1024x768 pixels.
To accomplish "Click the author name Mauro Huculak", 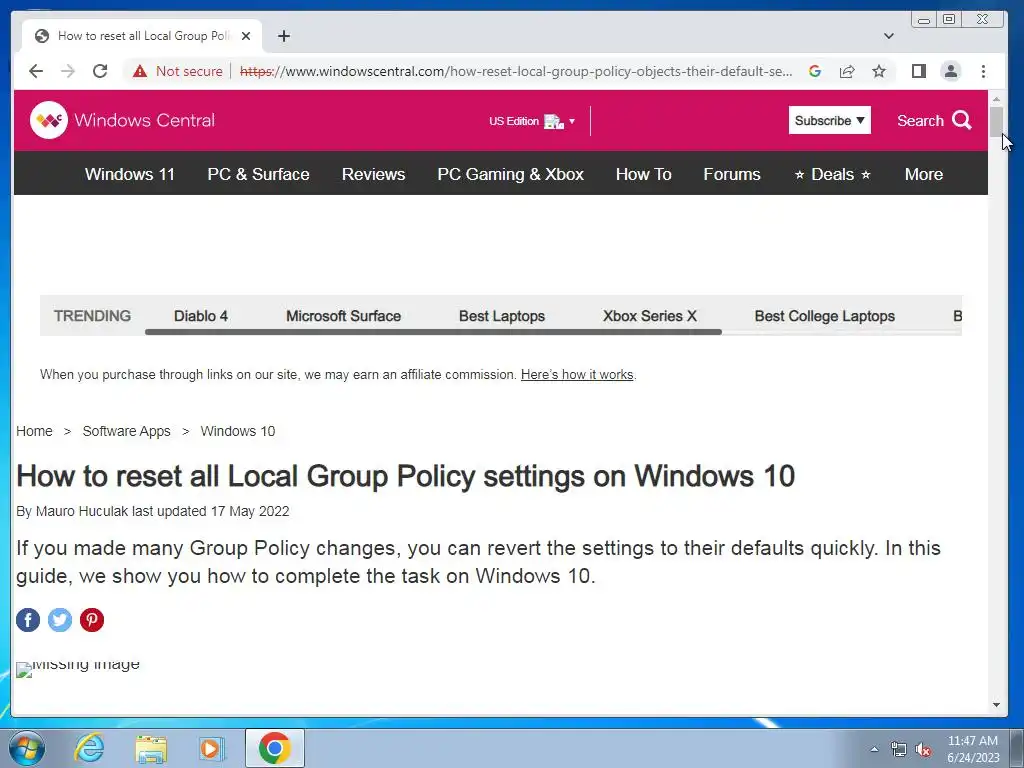I will point(82,511).
